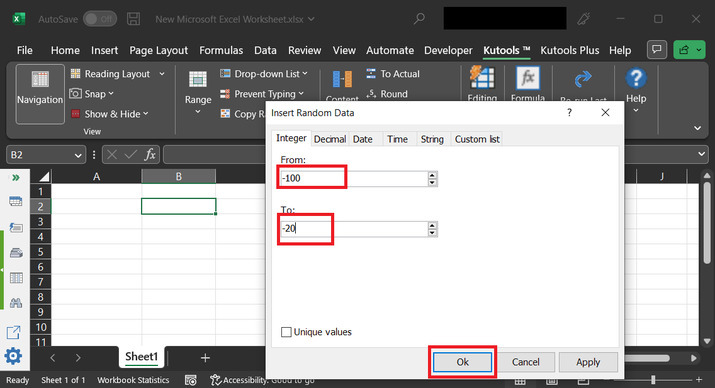Open the Kutools Plus tab
715x388 pixels.
click(570, 50)
